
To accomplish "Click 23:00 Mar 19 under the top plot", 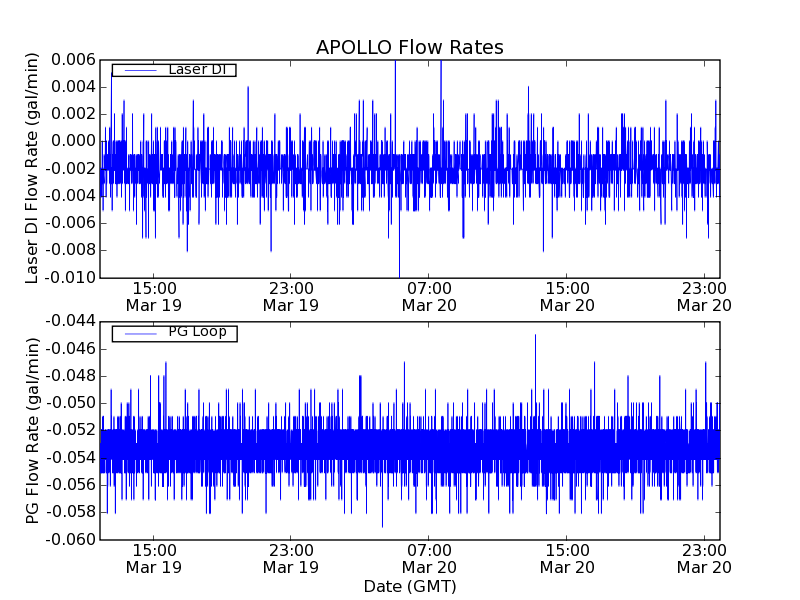I will (x=290, y=295).
